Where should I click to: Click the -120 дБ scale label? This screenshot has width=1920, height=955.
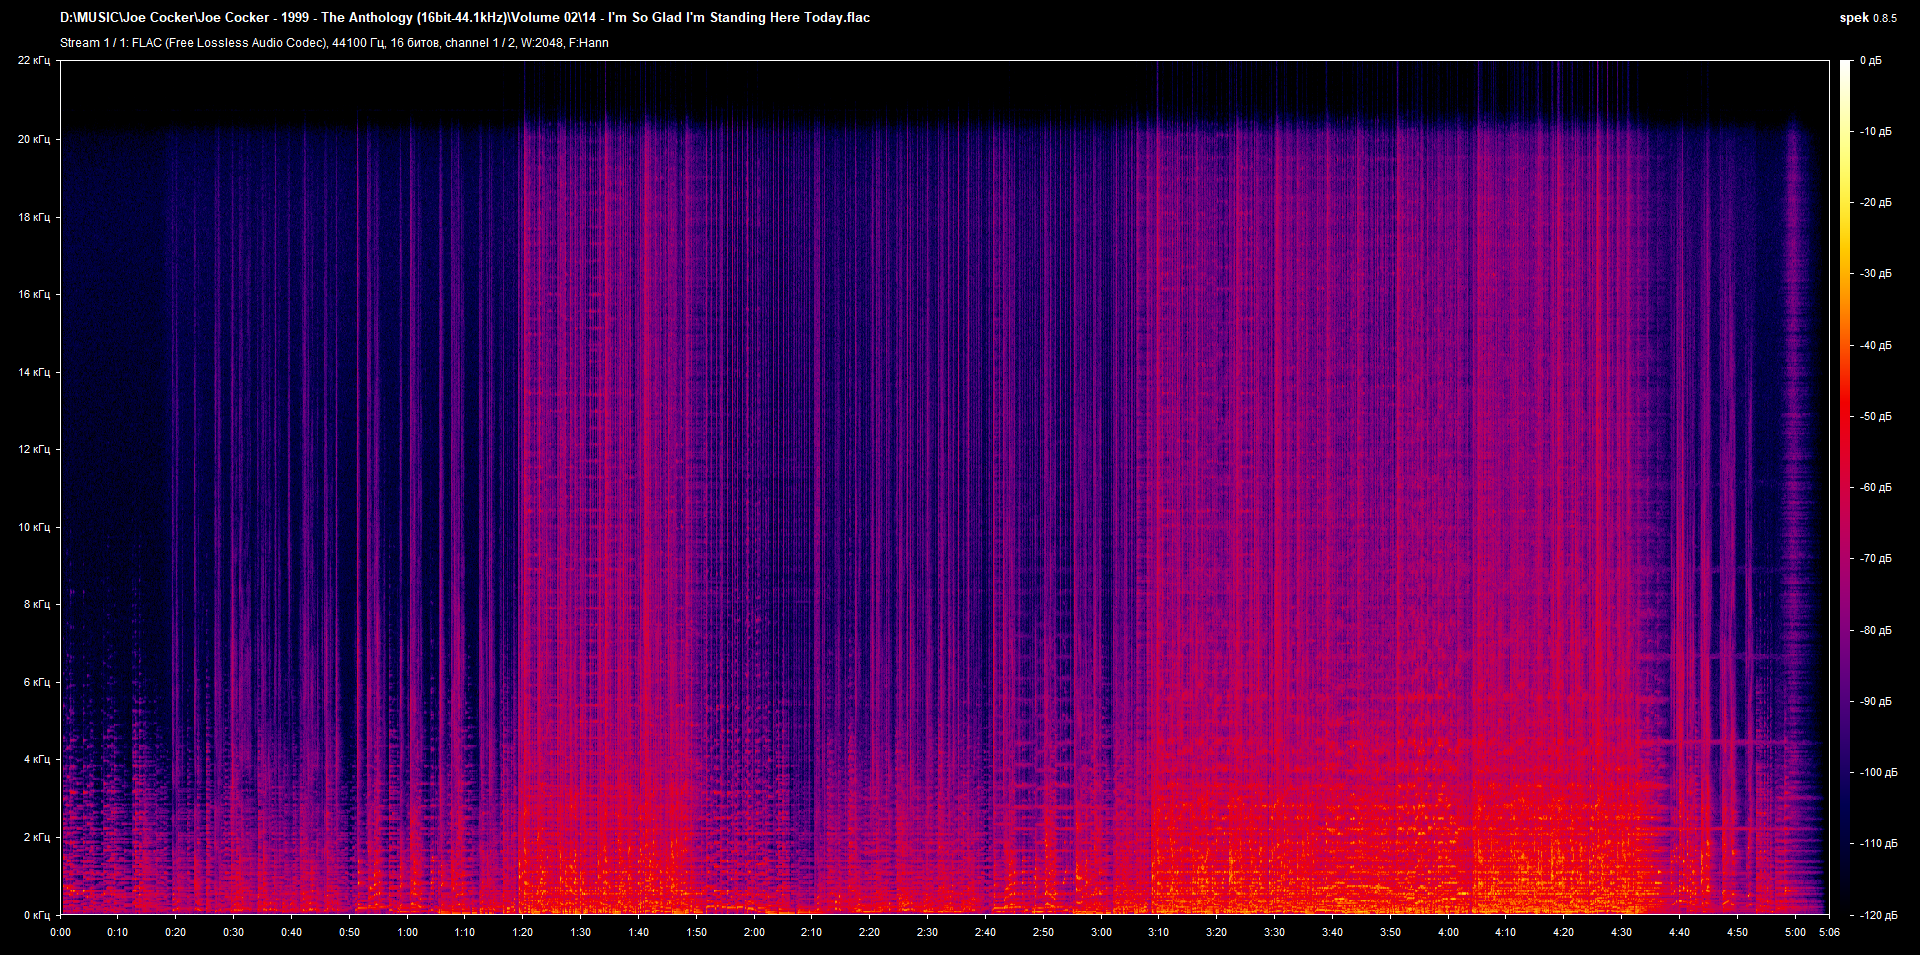[x=1879, y=915]
